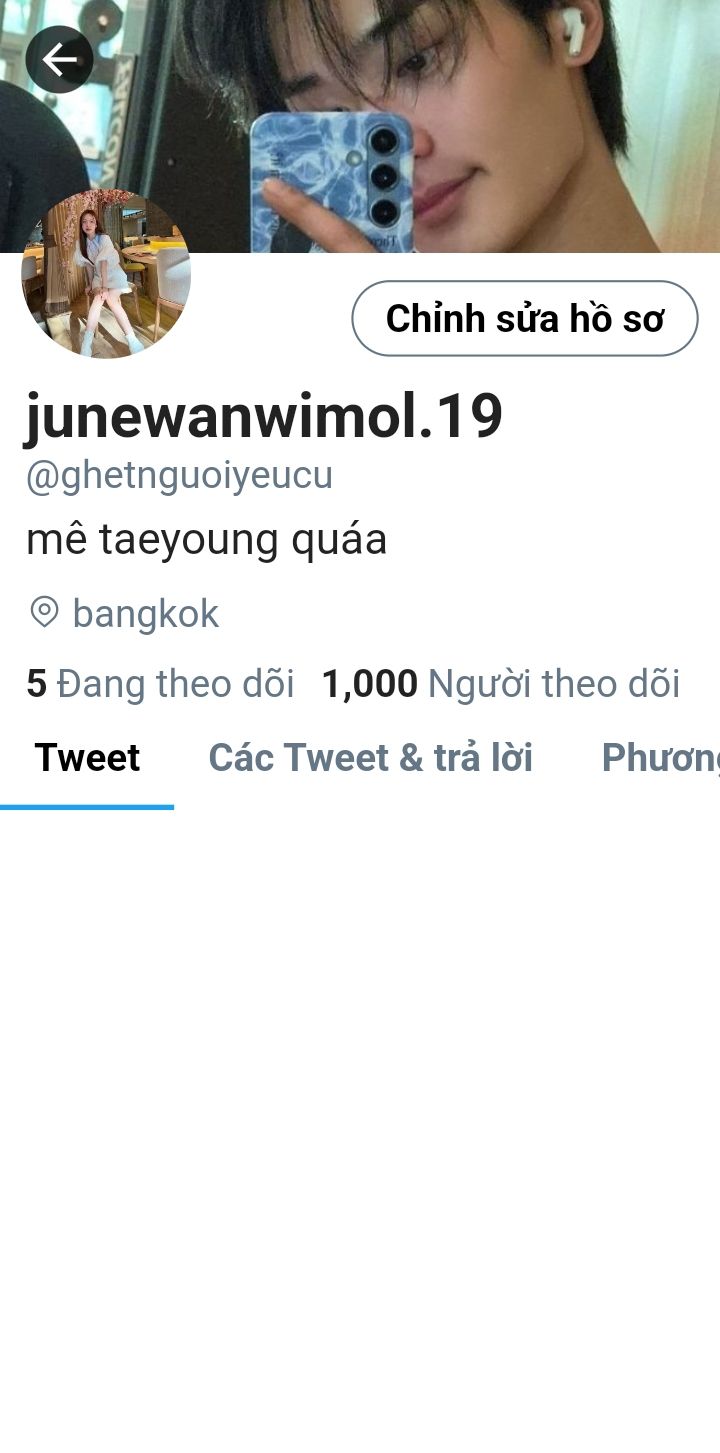View the header banner selfie photo
Screen dimensions: 720x1453
360,126
